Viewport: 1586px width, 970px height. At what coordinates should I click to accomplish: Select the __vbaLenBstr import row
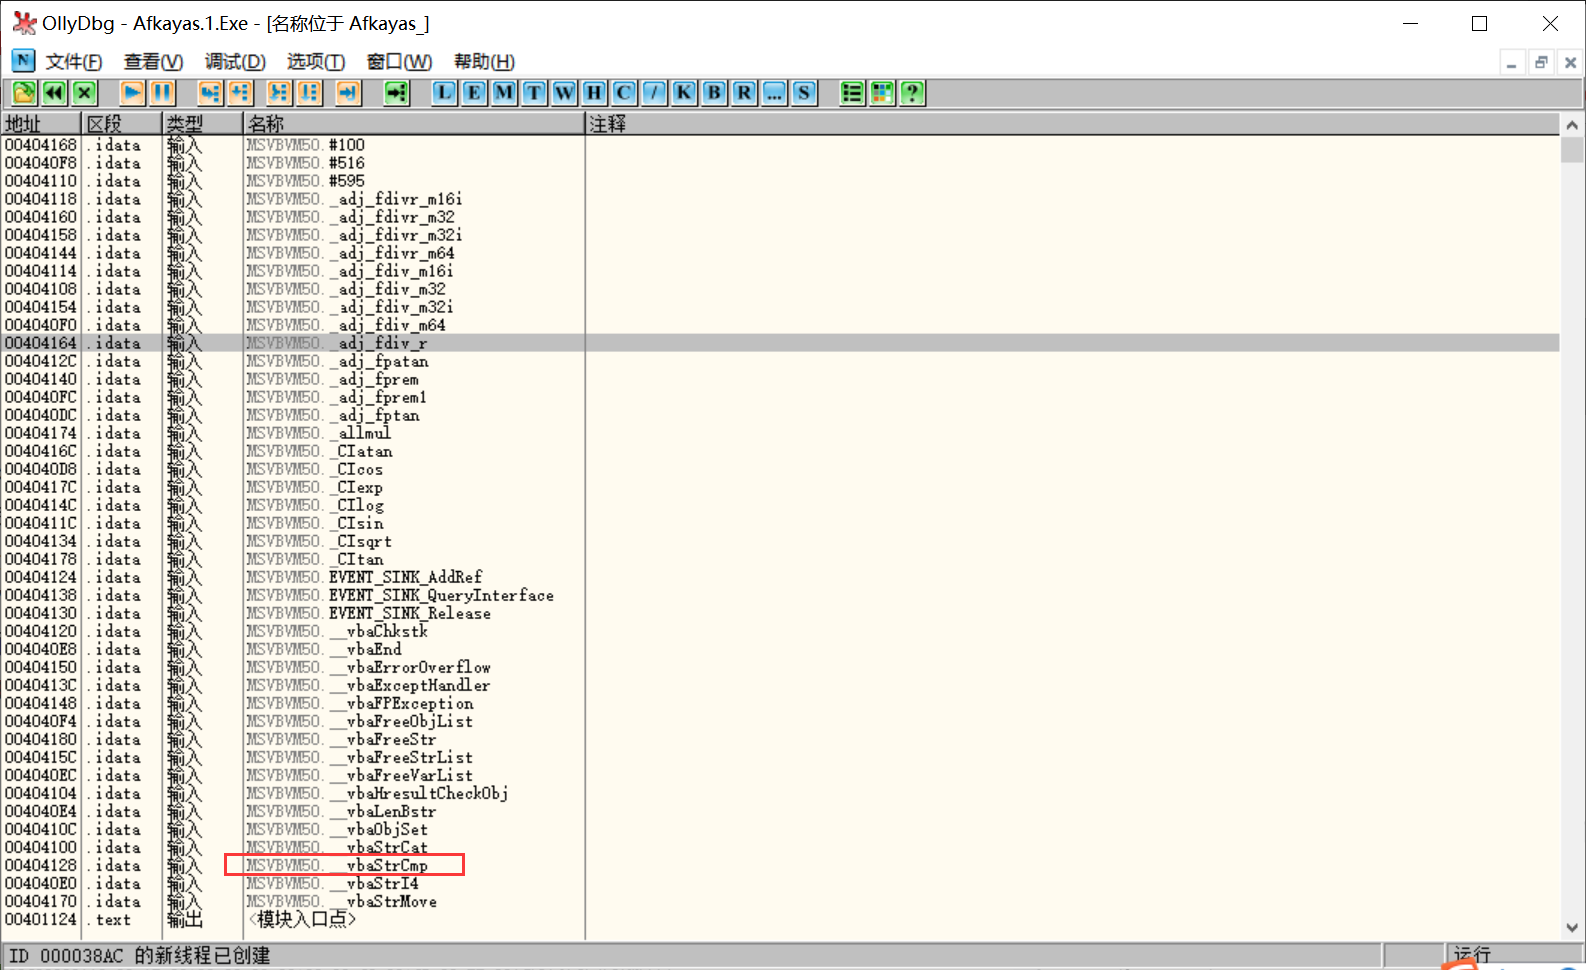(780, 811)
